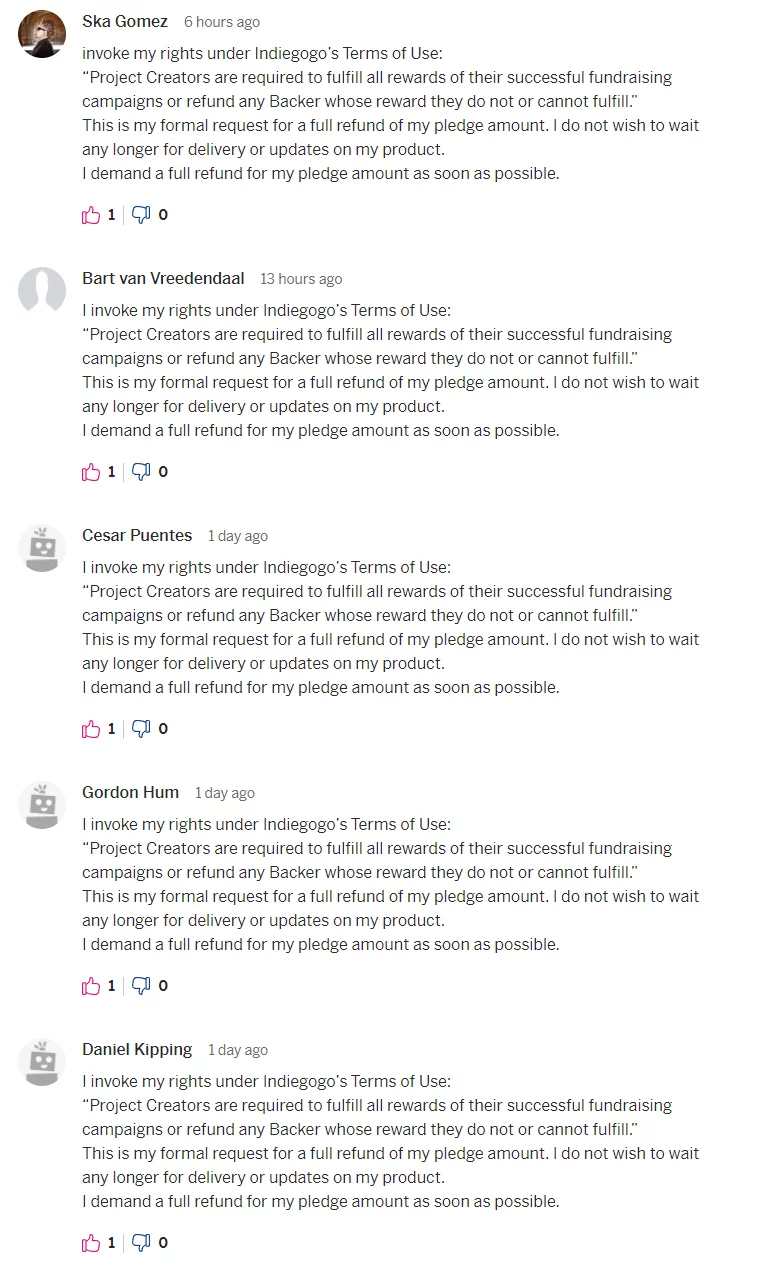This screenshot has height=1282, width=765.
Task: Click the "13 hours ago" timestamp
Action: (x=301, y=280)
